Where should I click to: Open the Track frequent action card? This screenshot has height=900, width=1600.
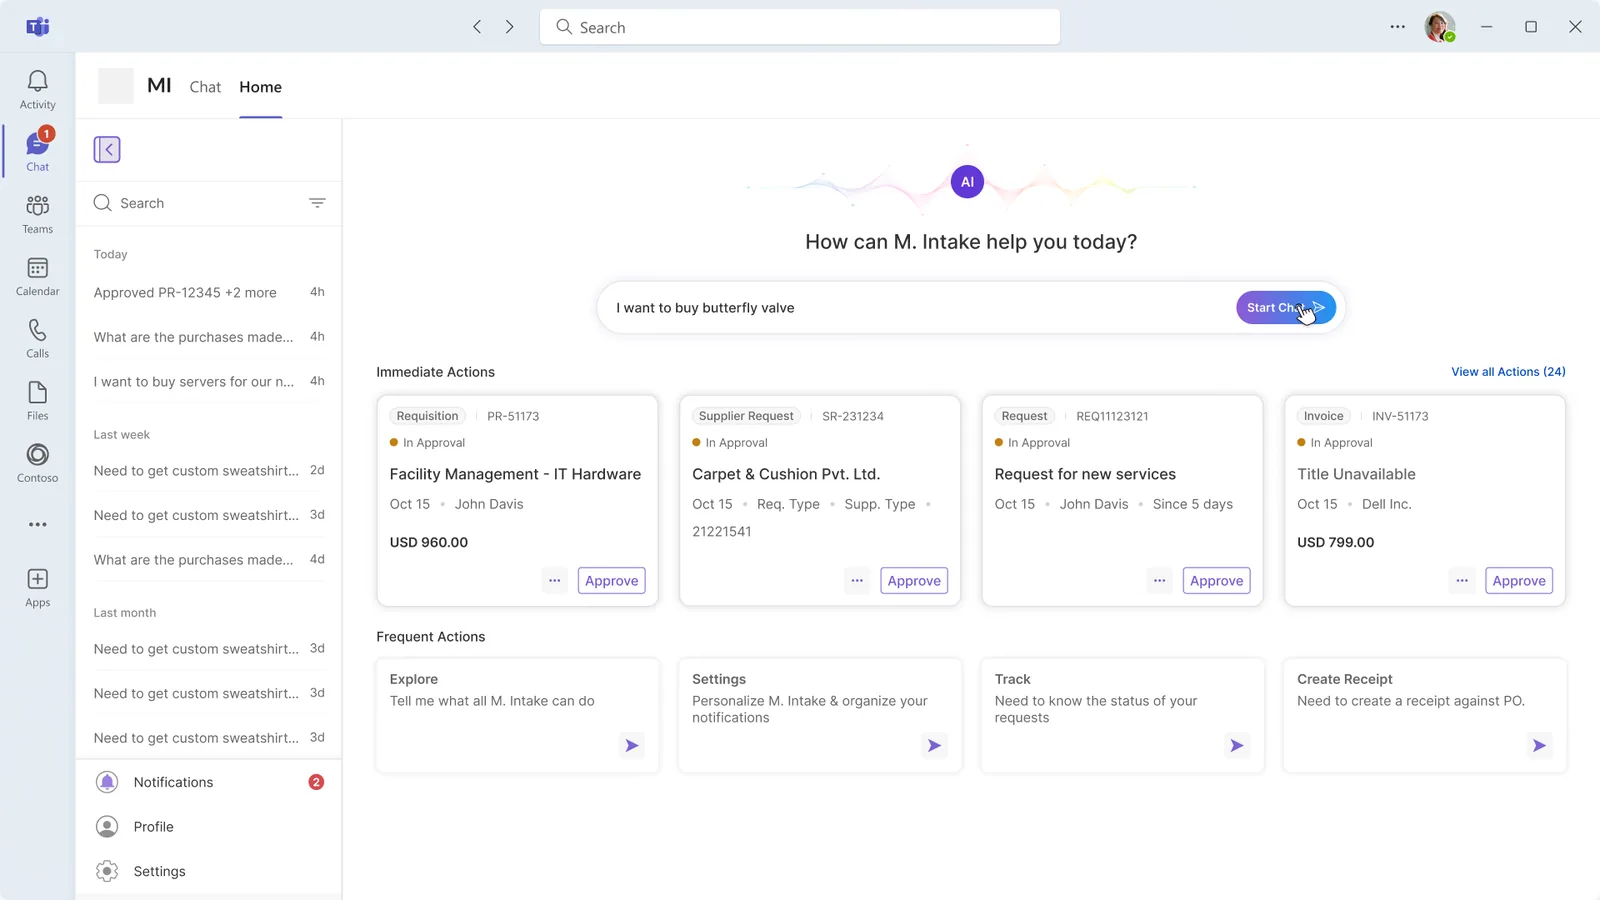pos(1122,715)
